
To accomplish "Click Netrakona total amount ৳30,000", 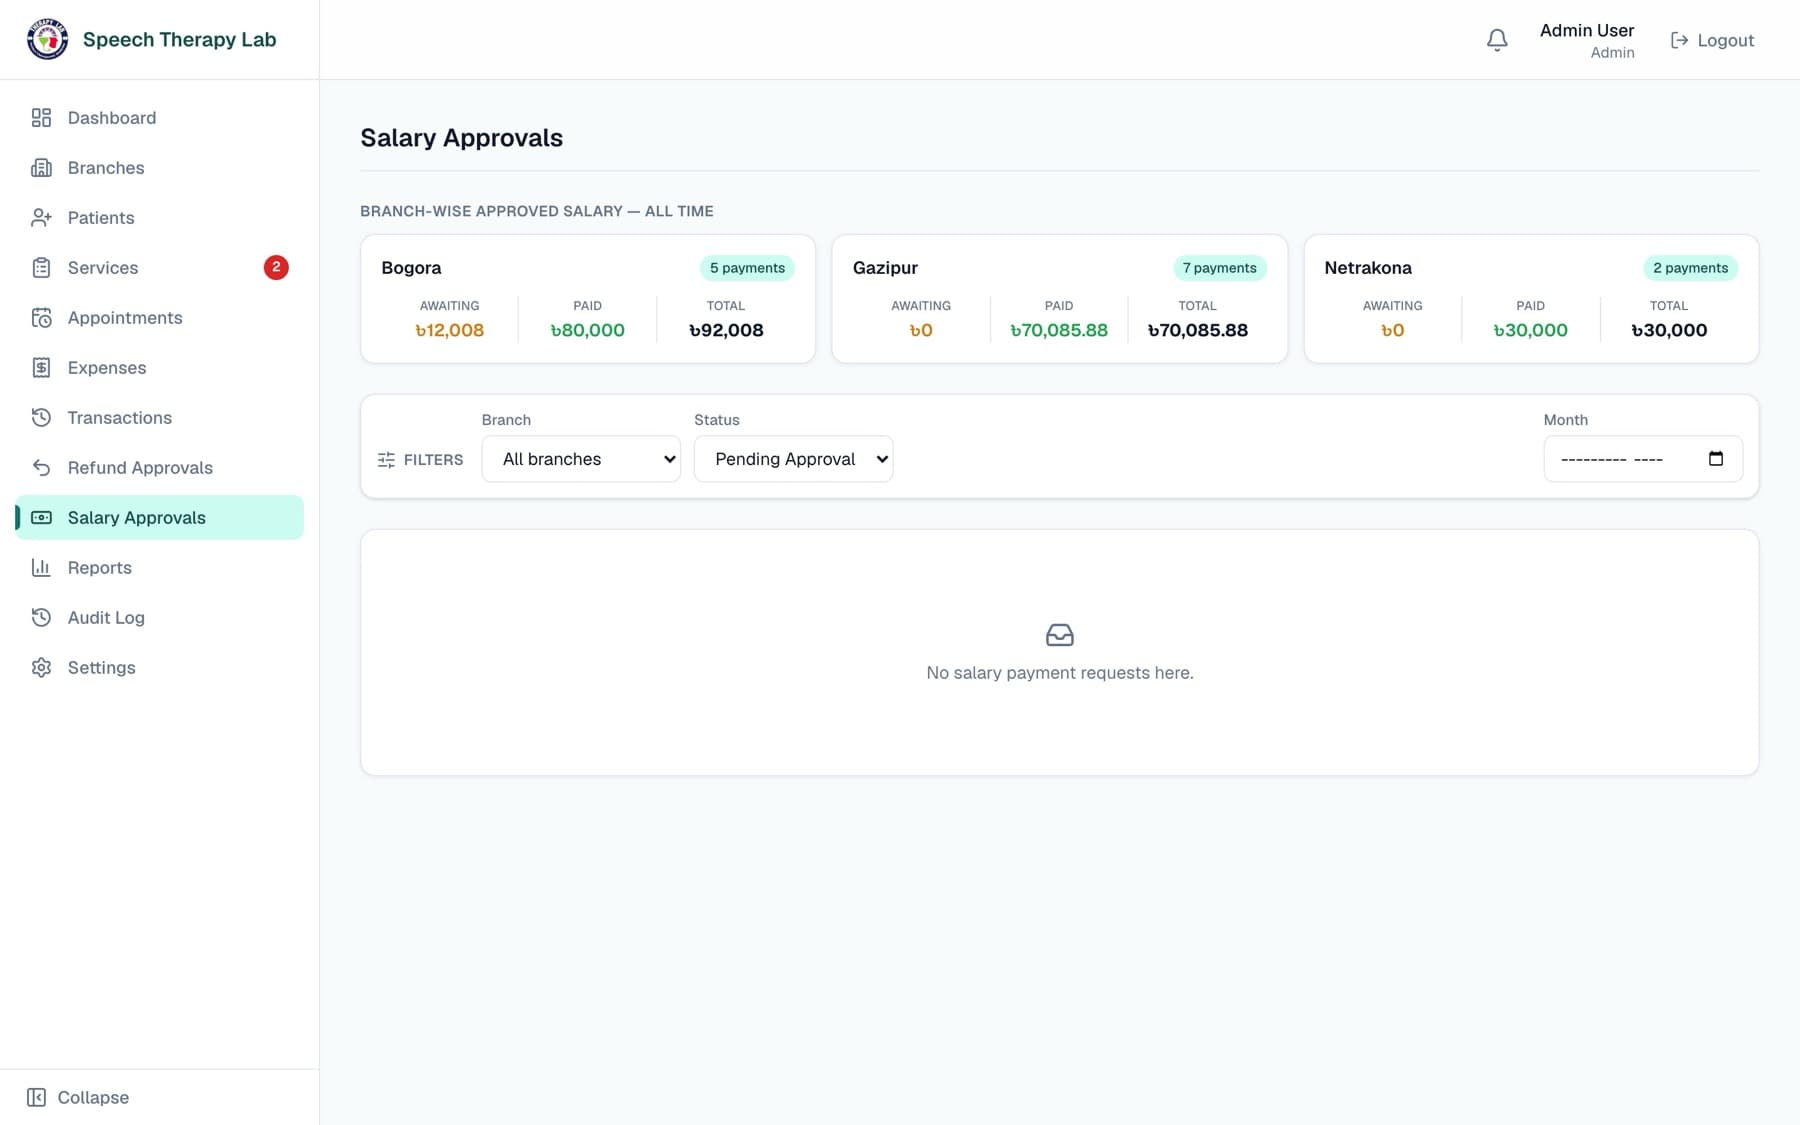I will click(1669, 330).
